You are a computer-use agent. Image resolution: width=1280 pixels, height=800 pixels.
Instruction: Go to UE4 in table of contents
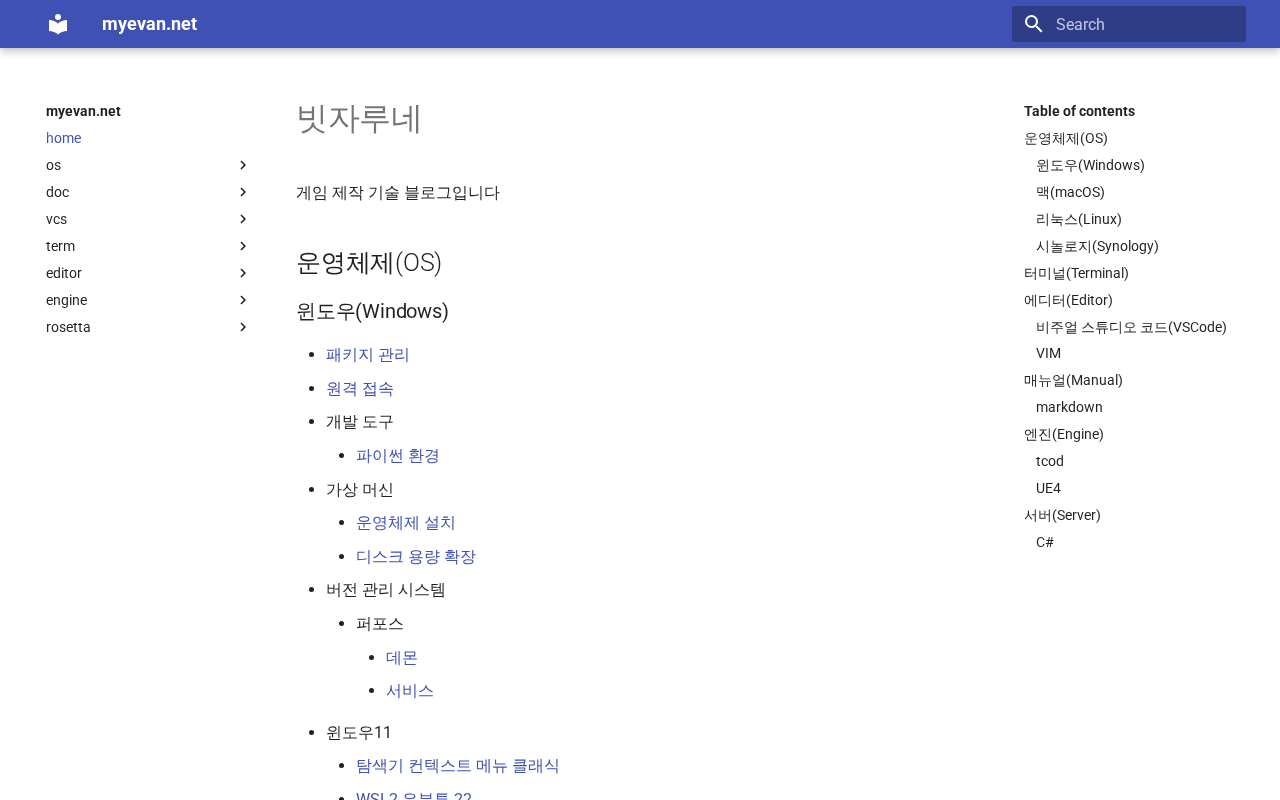pyautogui.click(x=1048, y=488)
